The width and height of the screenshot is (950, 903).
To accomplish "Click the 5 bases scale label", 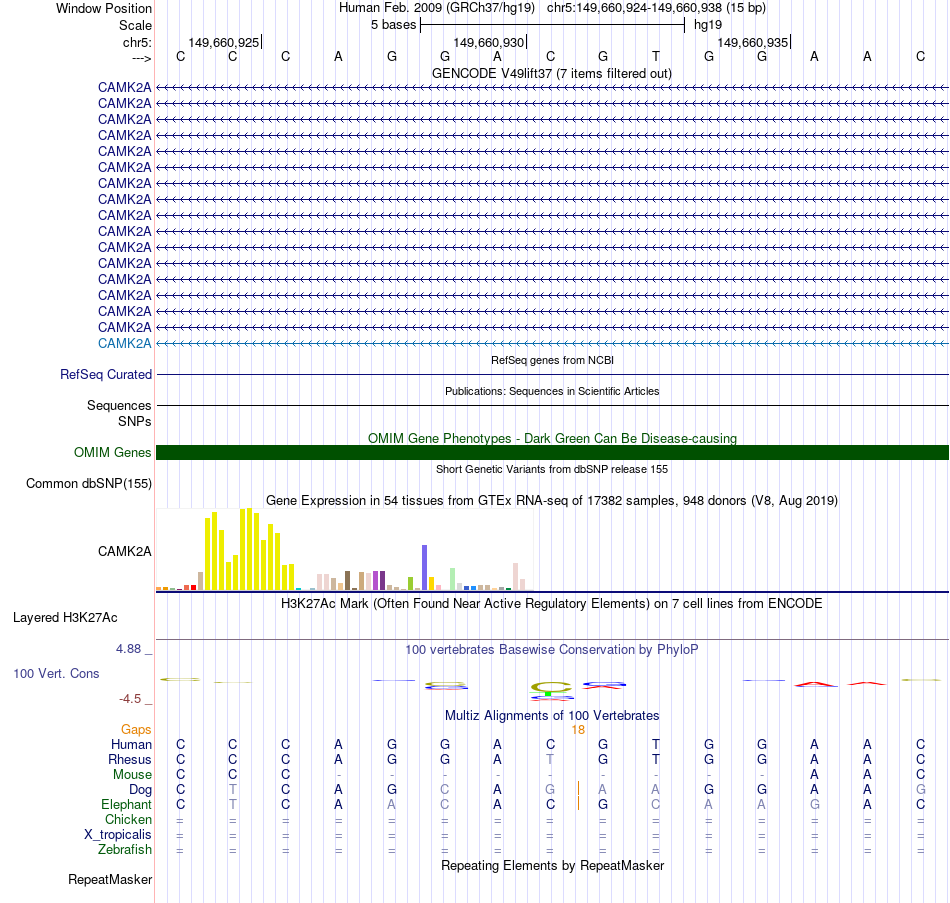I will [x=394, y=25].
